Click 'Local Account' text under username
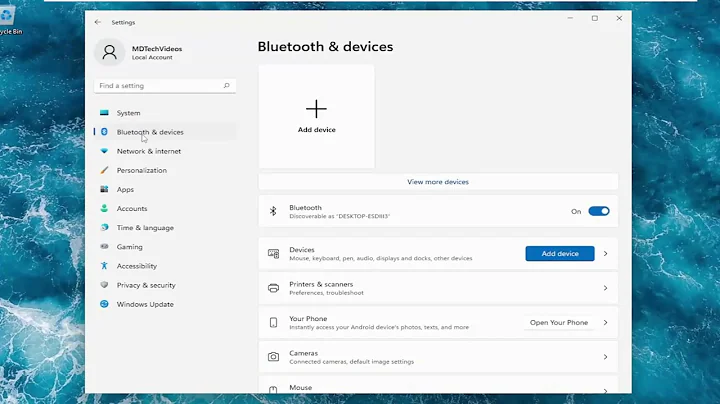 [x=152, y=57]
